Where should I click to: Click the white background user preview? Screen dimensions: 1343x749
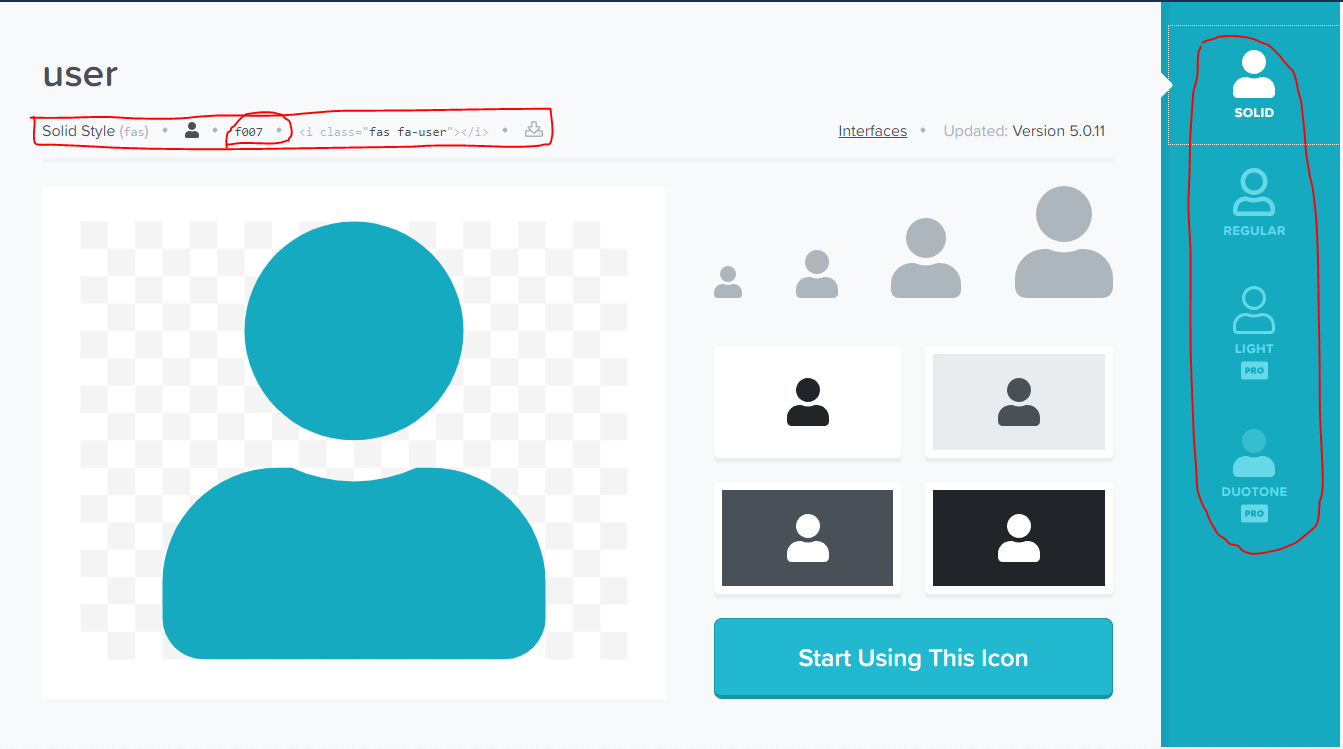pyautogui.click(x=807, y=402)
